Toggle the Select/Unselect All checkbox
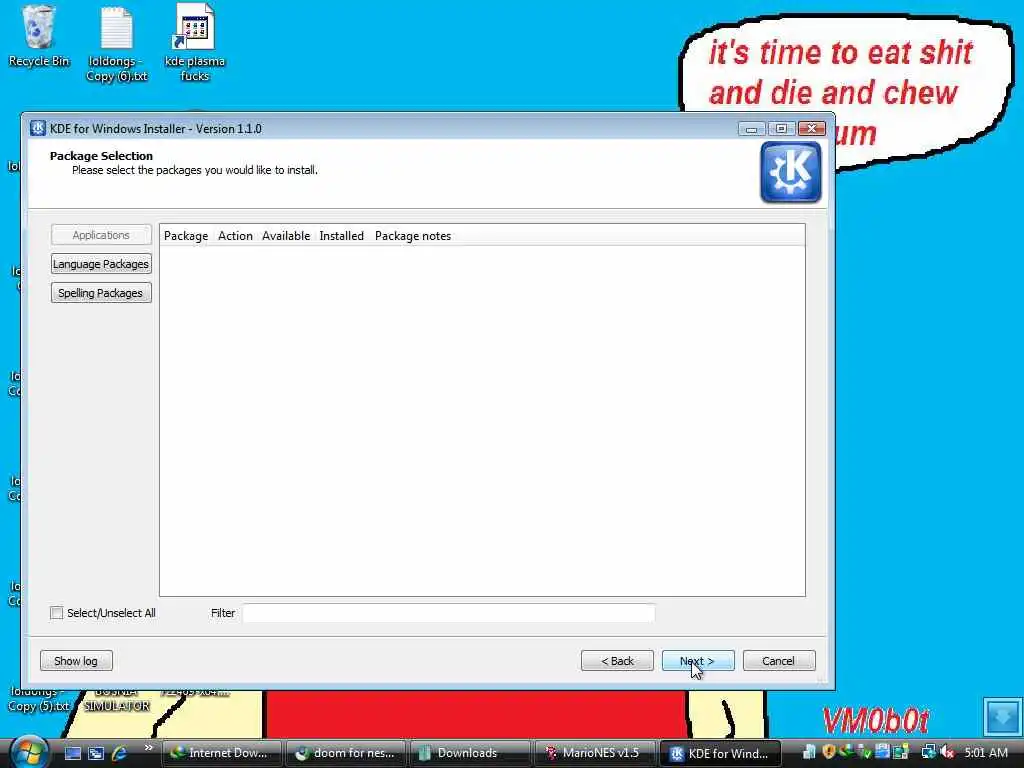The height and width of the screenshot is (768, 1024). (57, 613)
